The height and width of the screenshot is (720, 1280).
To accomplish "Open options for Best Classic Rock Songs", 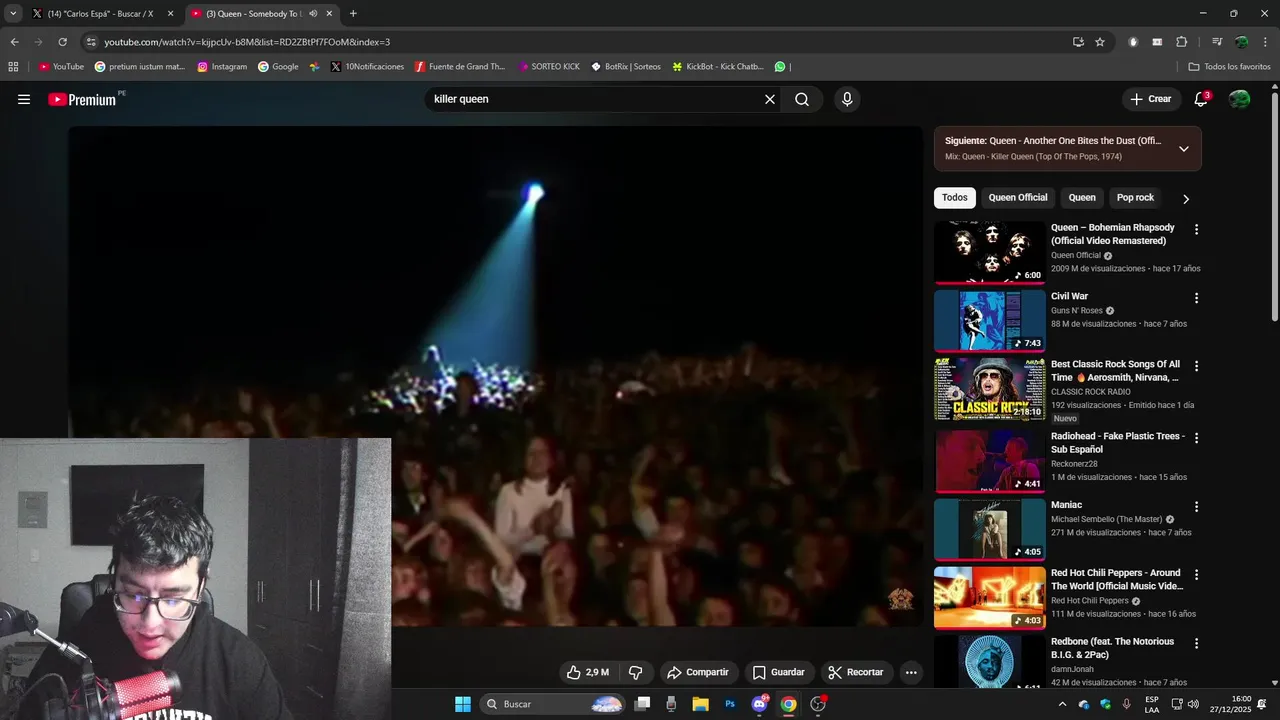I will [1196, 366].
